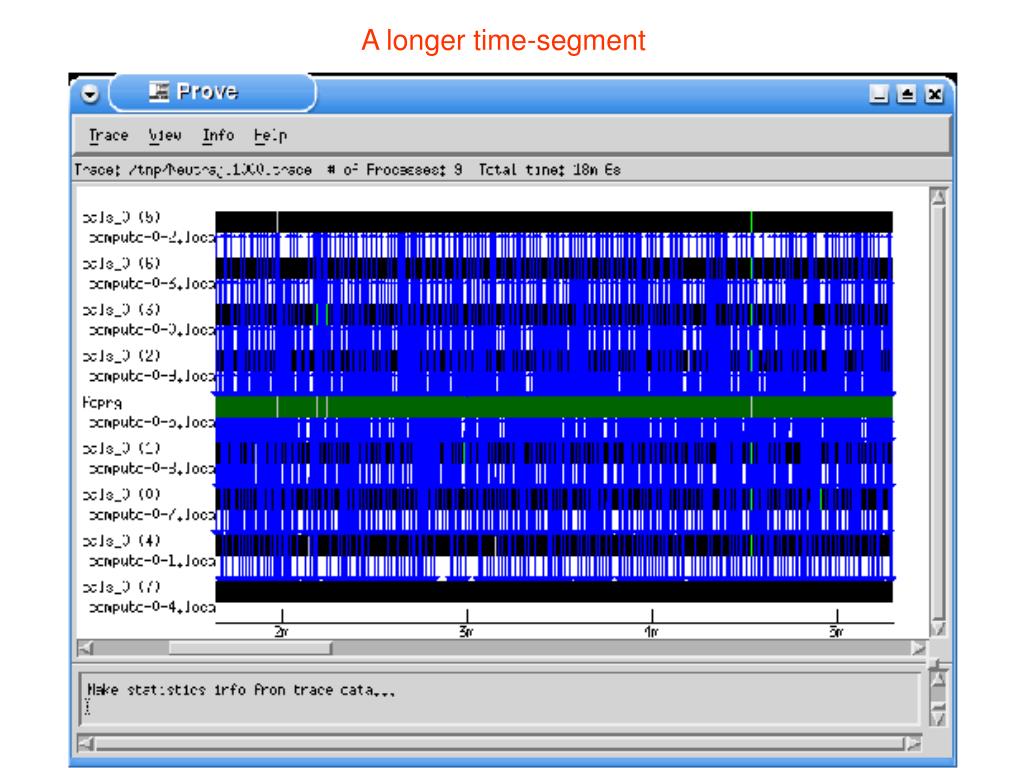Click the message log text area
This screenshot has width=1024, height=768.
point(500,699)
